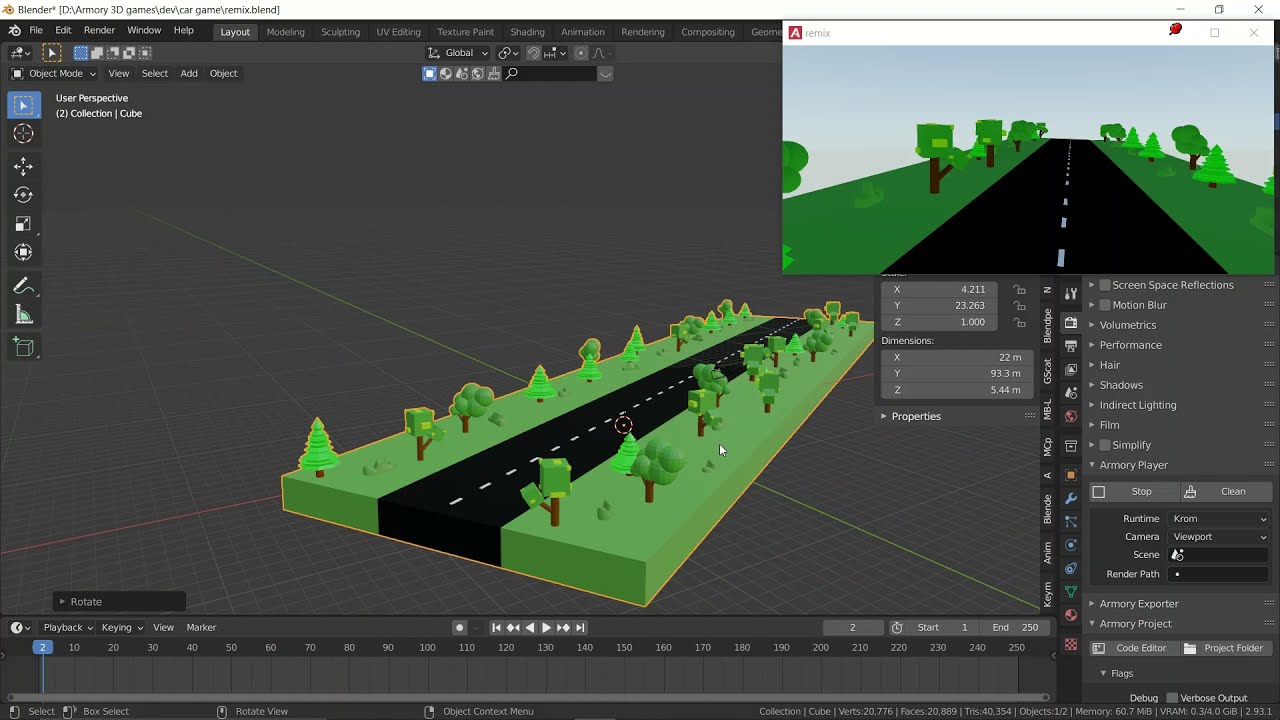Collapse the Armory Player panel
Image resolution: width=1280 pixels, height=720 pixels.
pos(1133,465)
